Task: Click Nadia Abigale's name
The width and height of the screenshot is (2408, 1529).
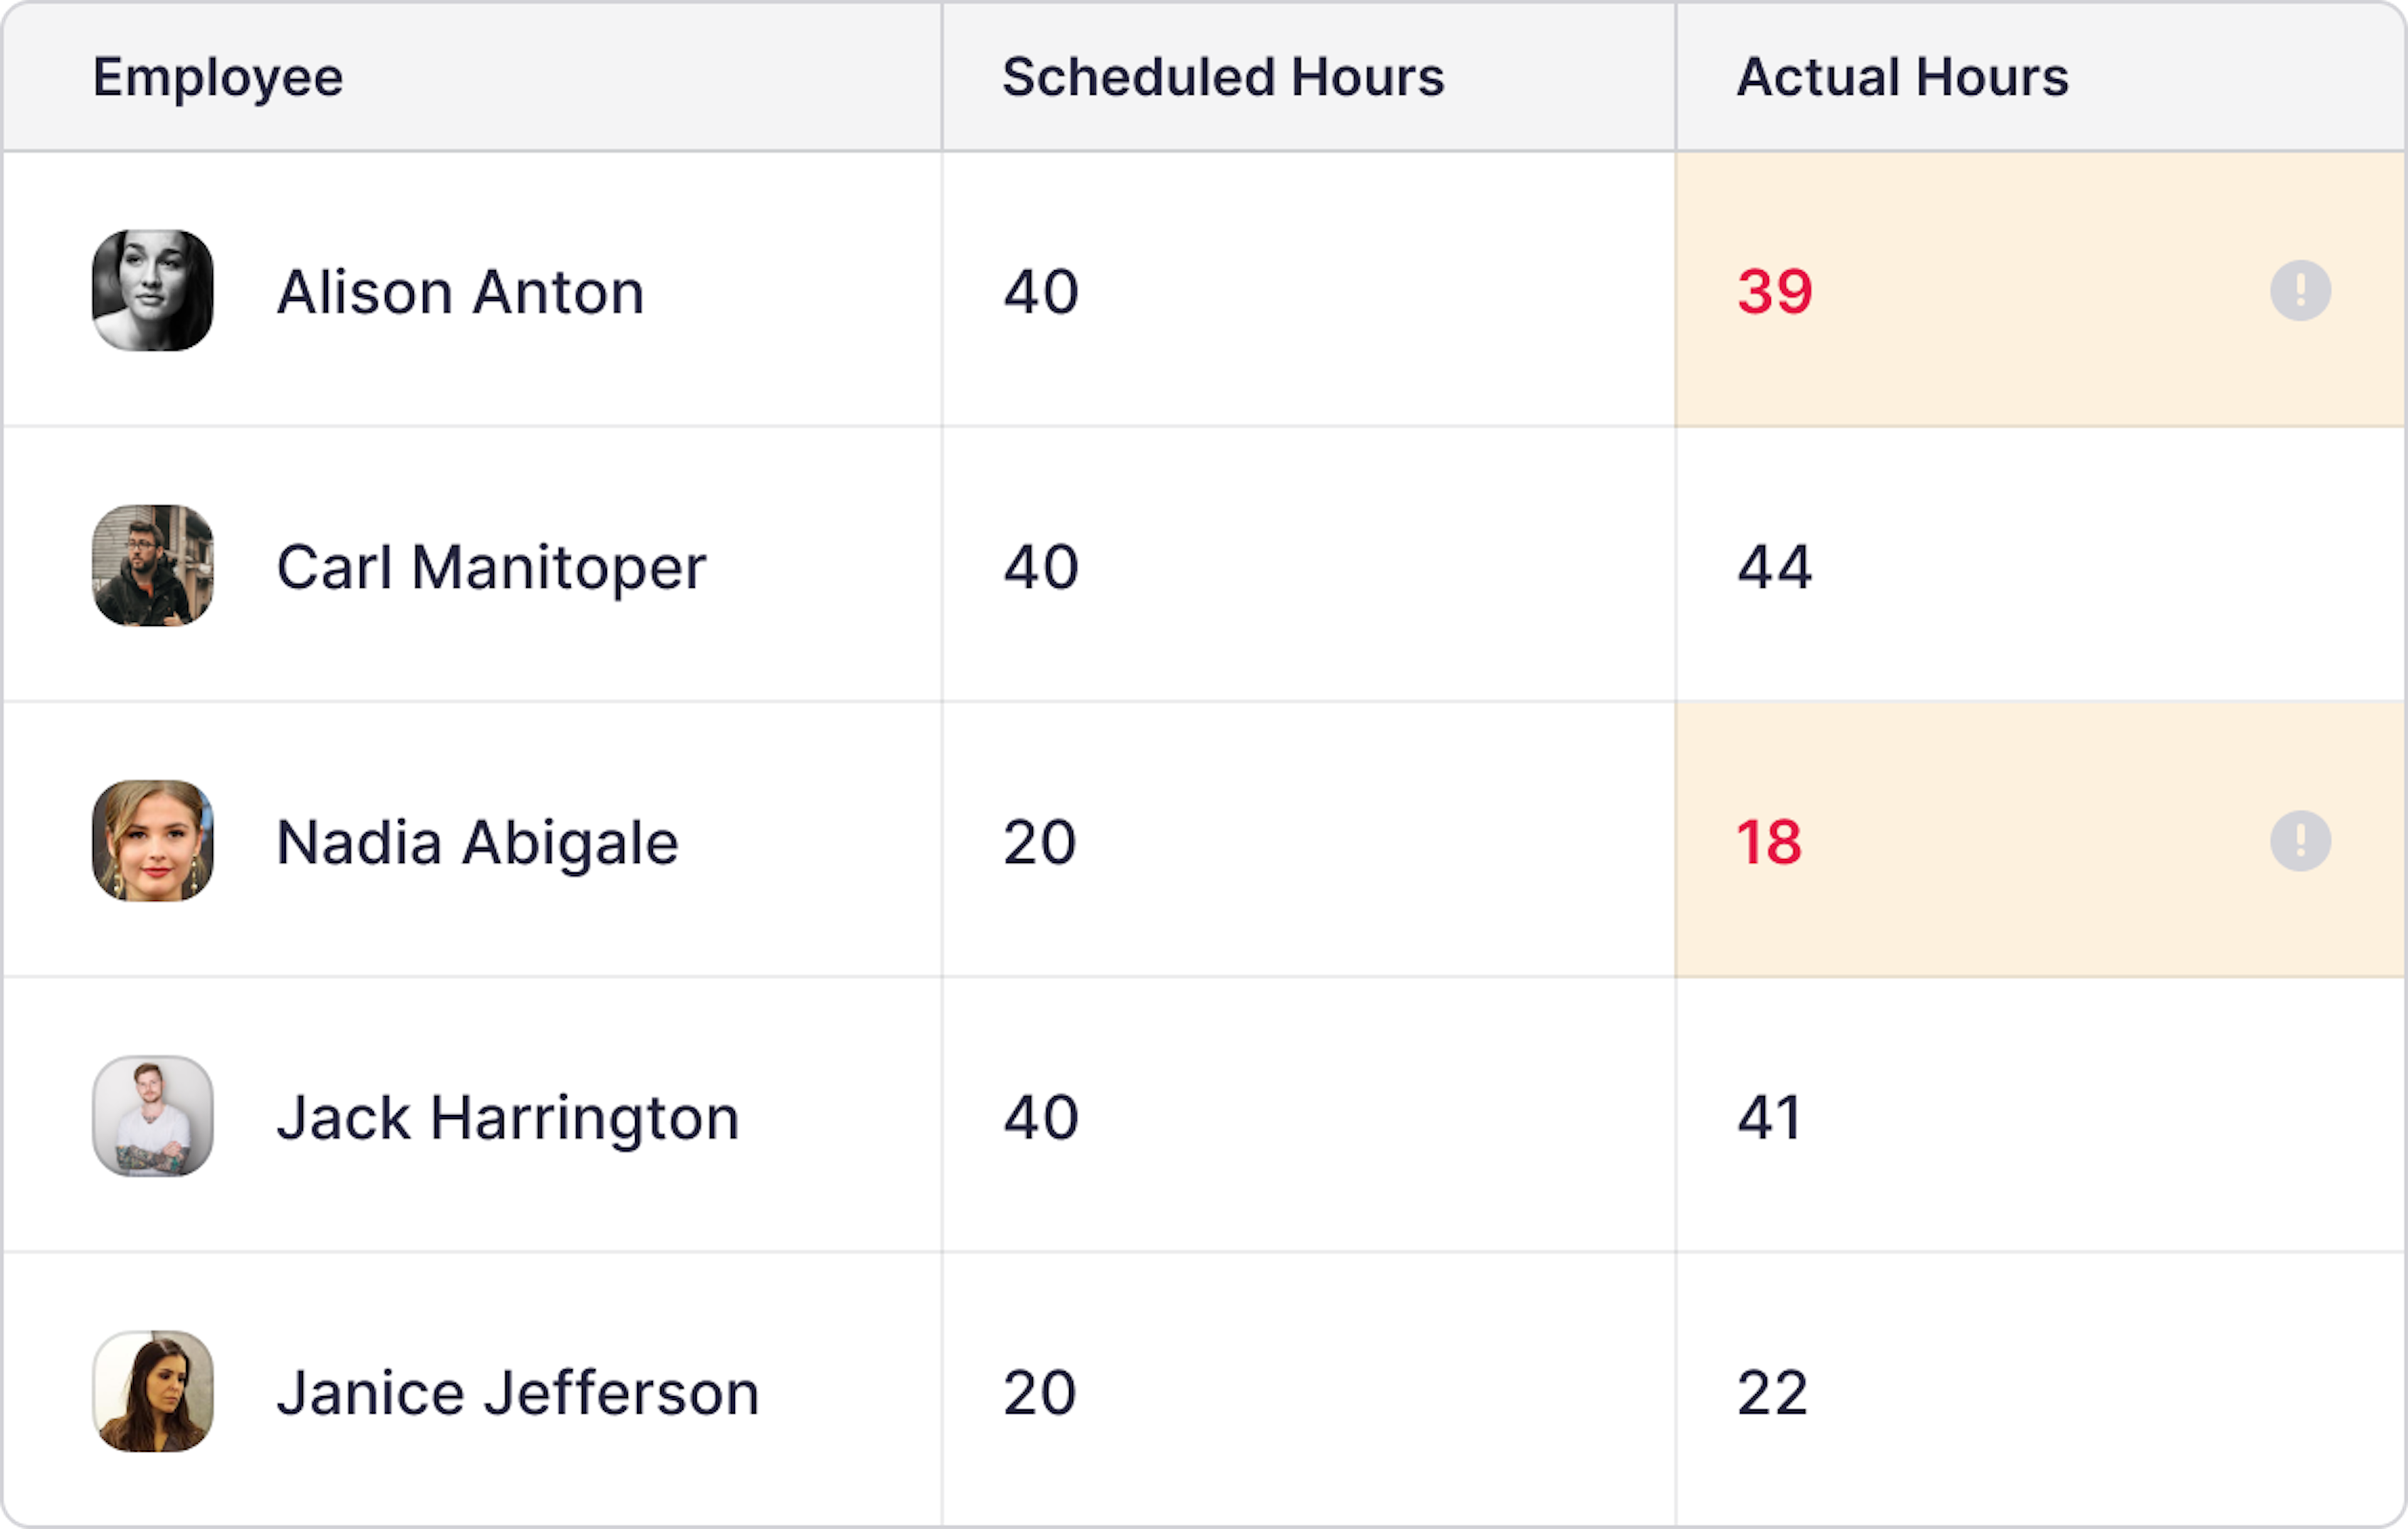Action: tap(477, 841)
